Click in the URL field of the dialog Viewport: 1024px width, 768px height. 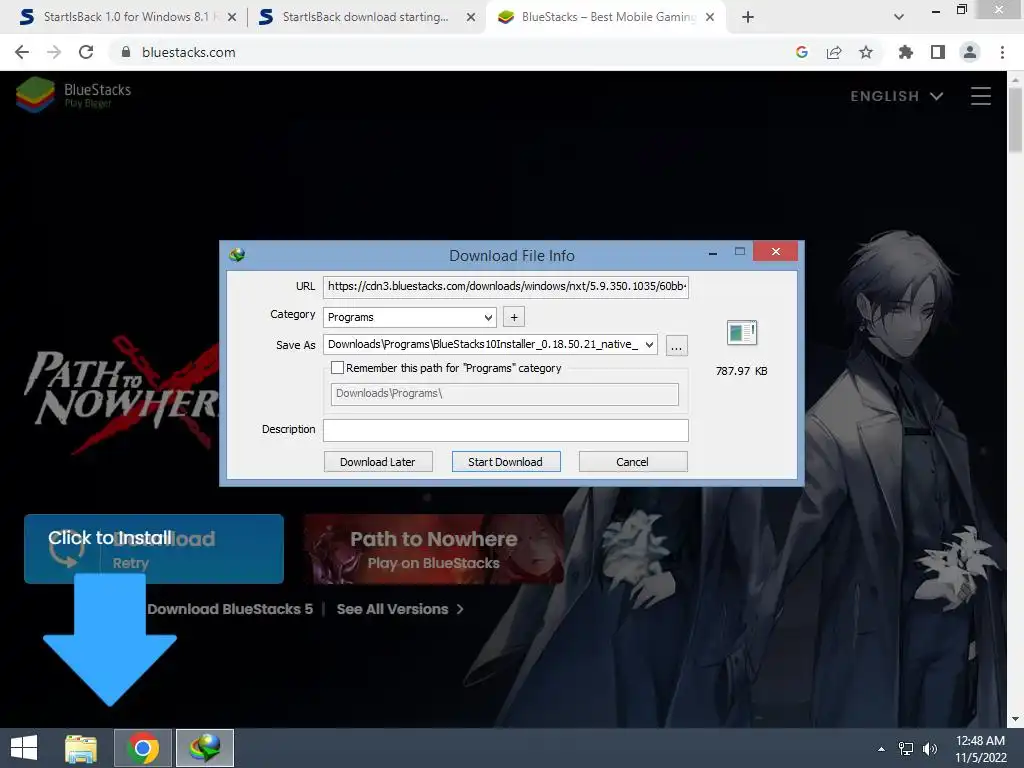tap(506, 286)
